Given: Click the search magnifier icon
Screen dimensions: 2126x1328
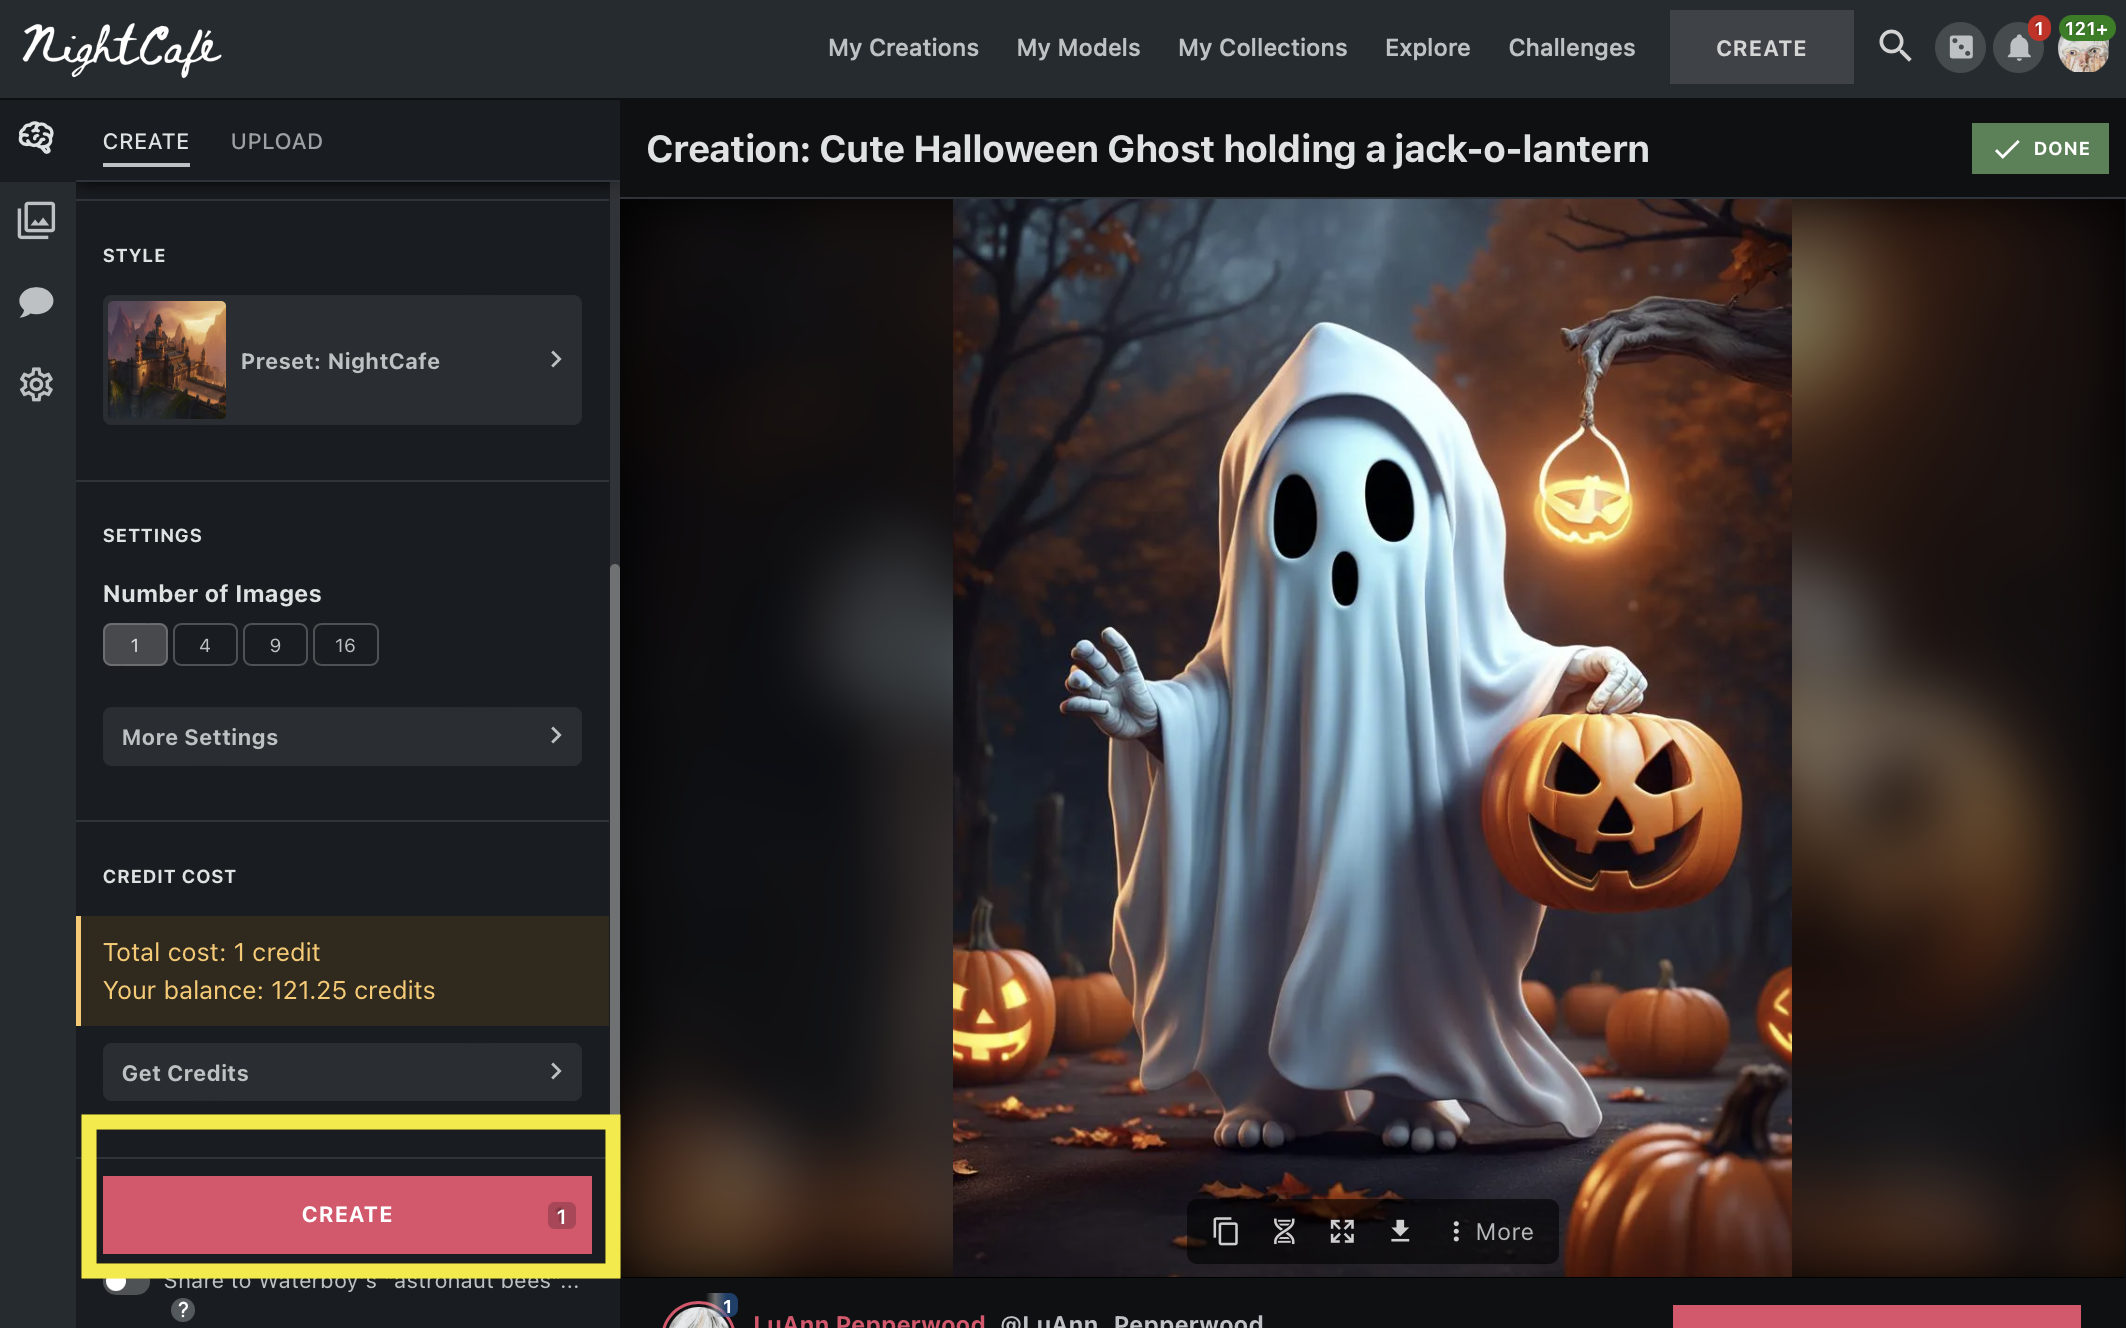Looking at the screenshot, I should pyautogui.click(x=1894, y=46).
